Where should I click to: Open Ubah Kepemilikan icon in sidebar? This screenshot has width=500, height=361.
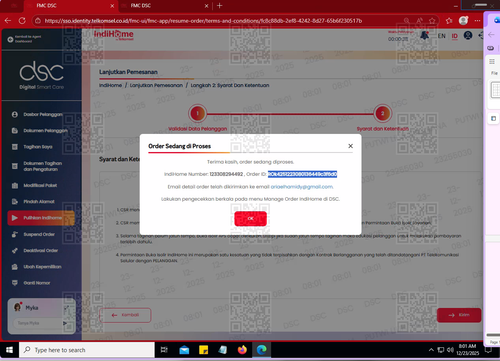15,267
